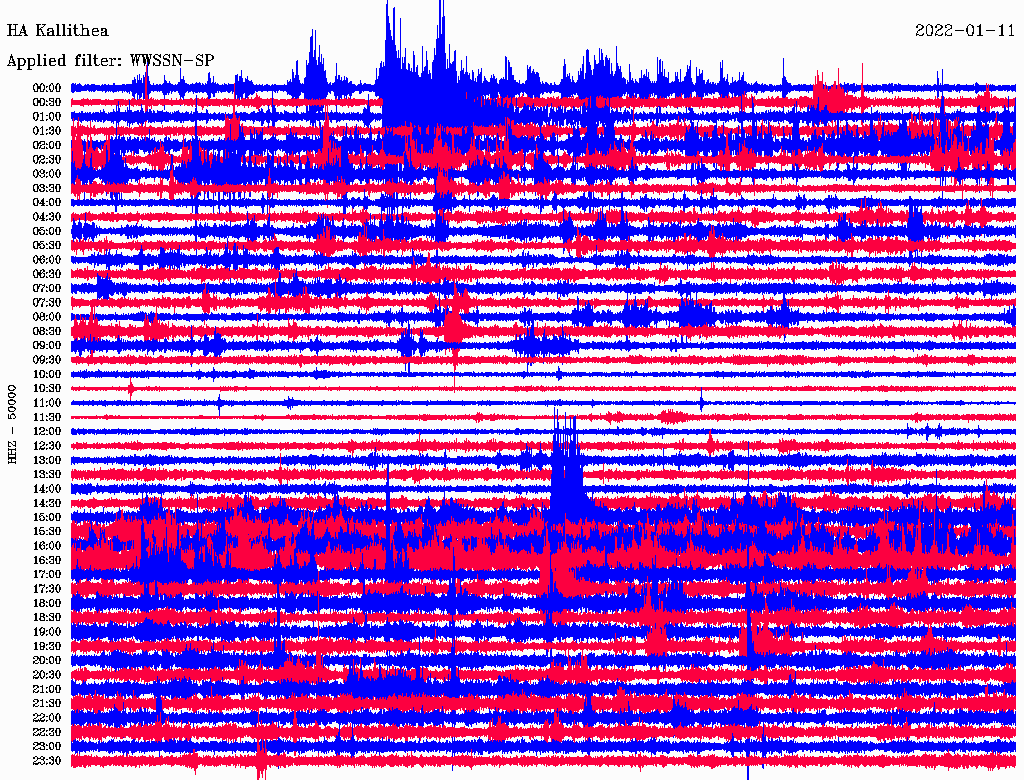1024x780 pixels.
Task: Select the 01:30 time label
Action: point(47,131)
